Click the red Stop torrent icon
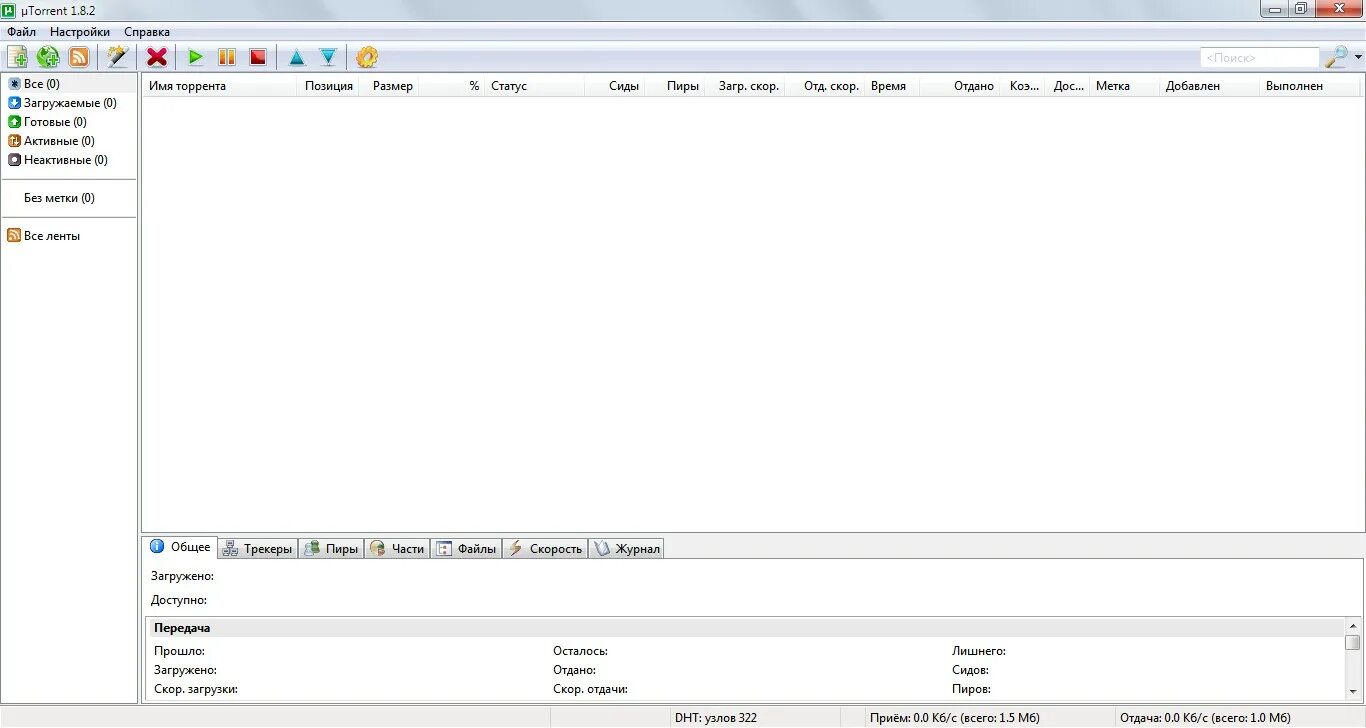 pos(258,57)
